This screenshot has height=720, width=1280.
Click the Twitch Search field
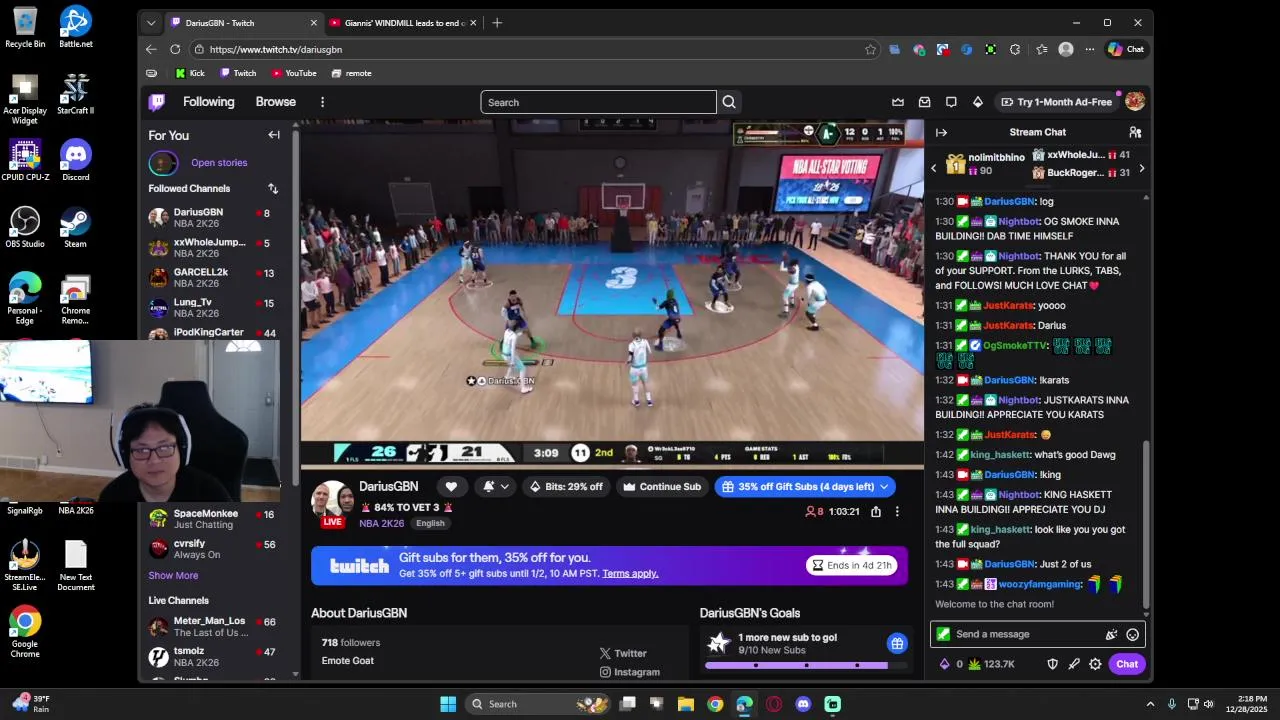click(598, 102)
